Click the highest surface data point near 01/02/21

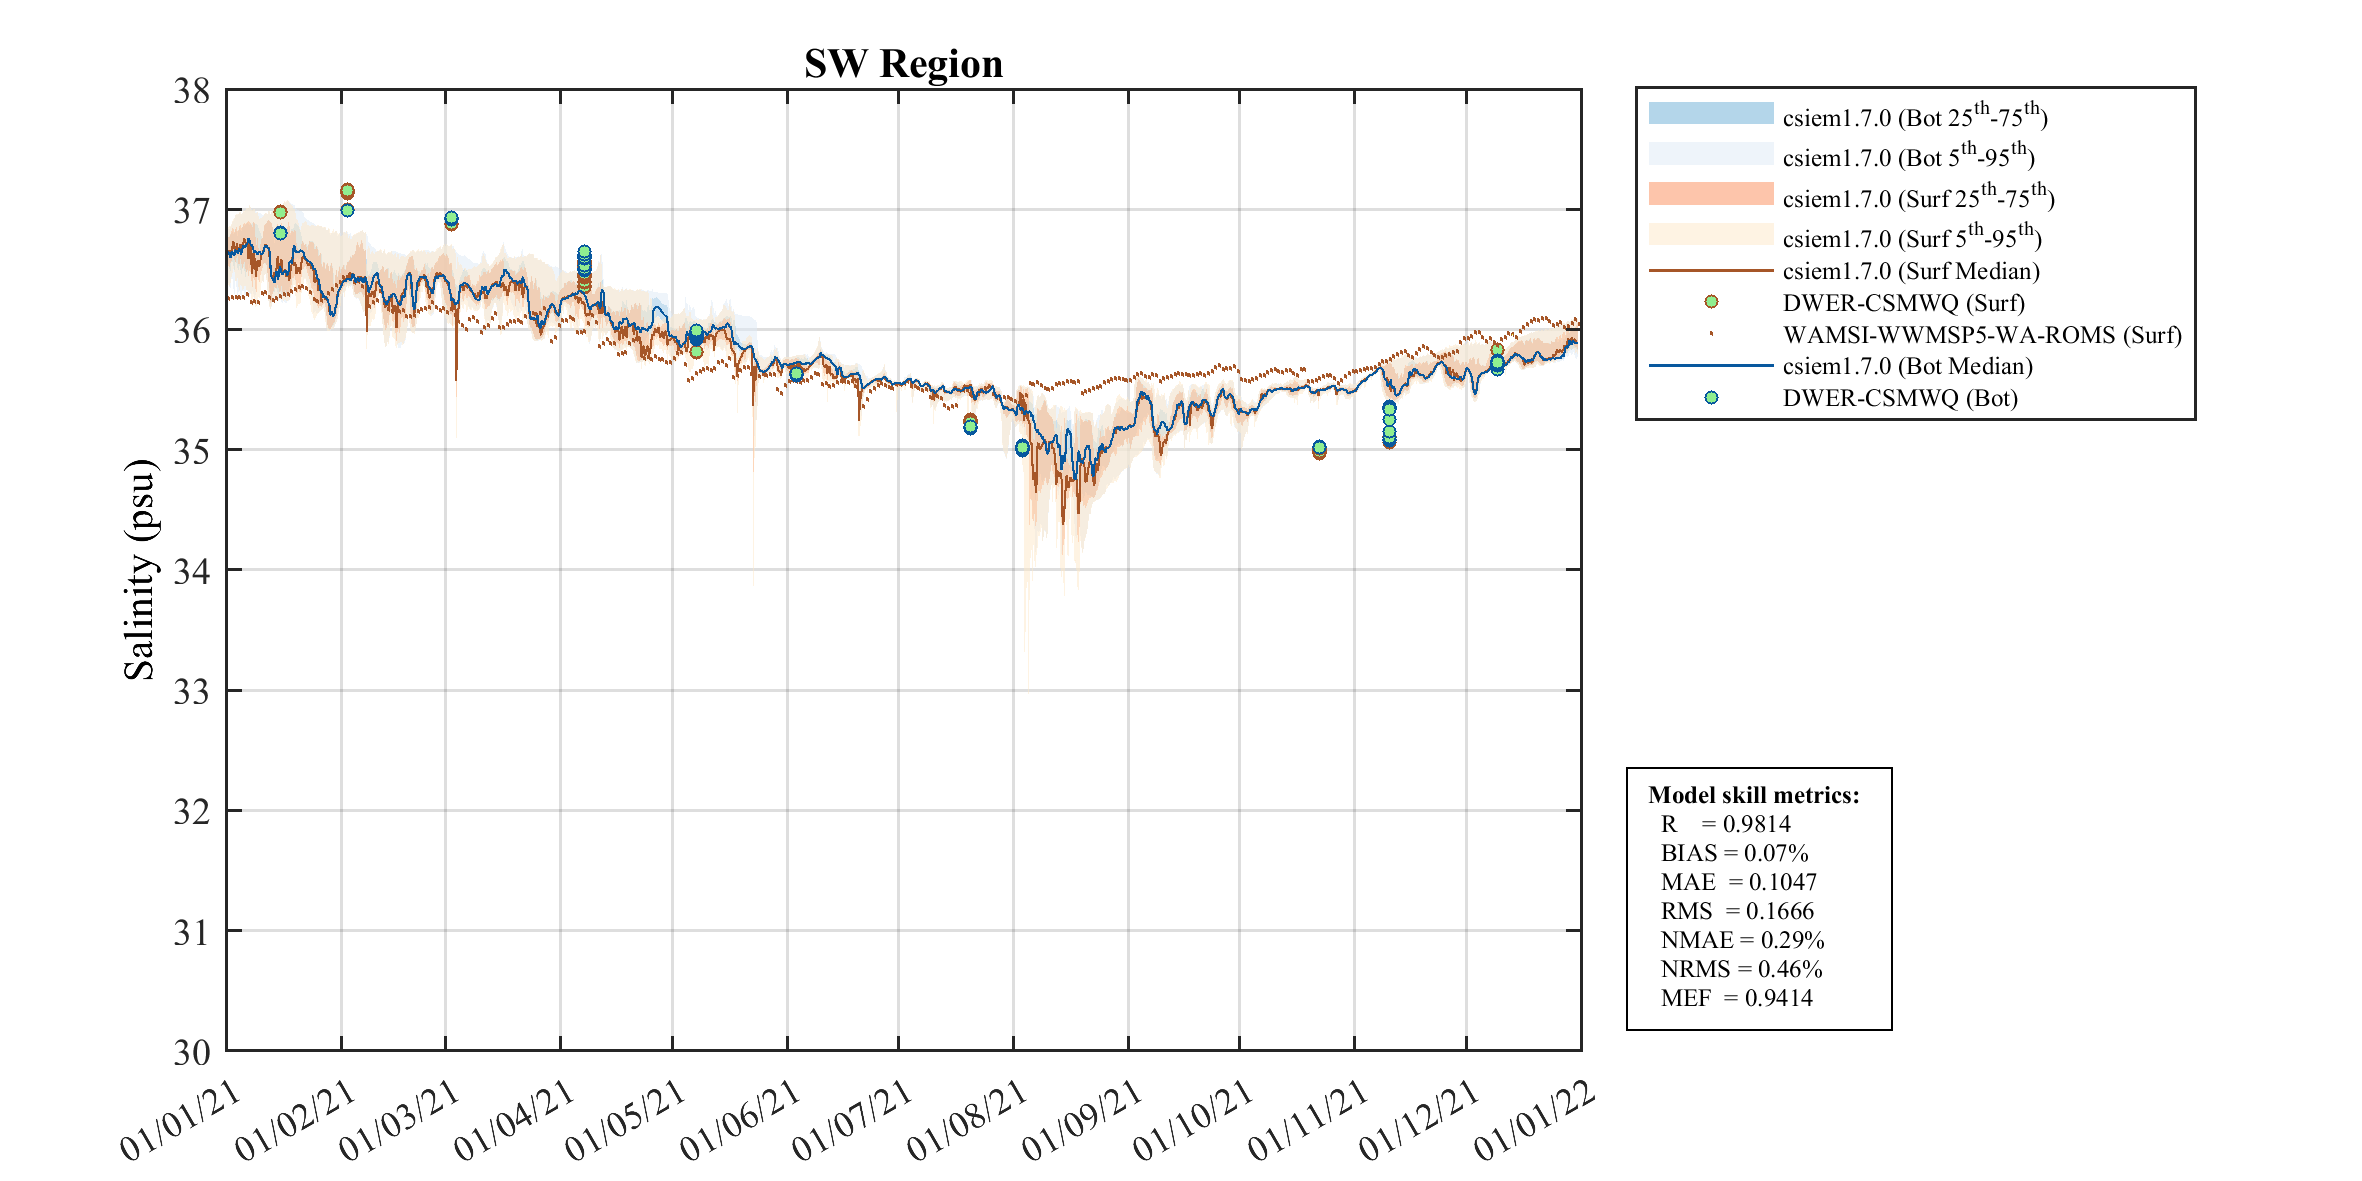coord(347,191)
